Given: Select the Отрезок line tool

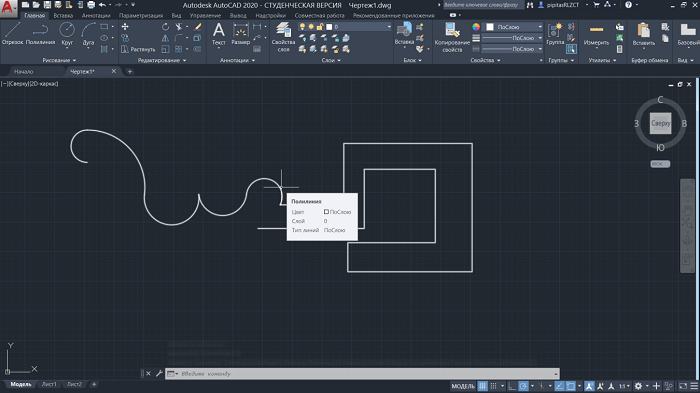Looking at the screenshot, I should (12, 33).
